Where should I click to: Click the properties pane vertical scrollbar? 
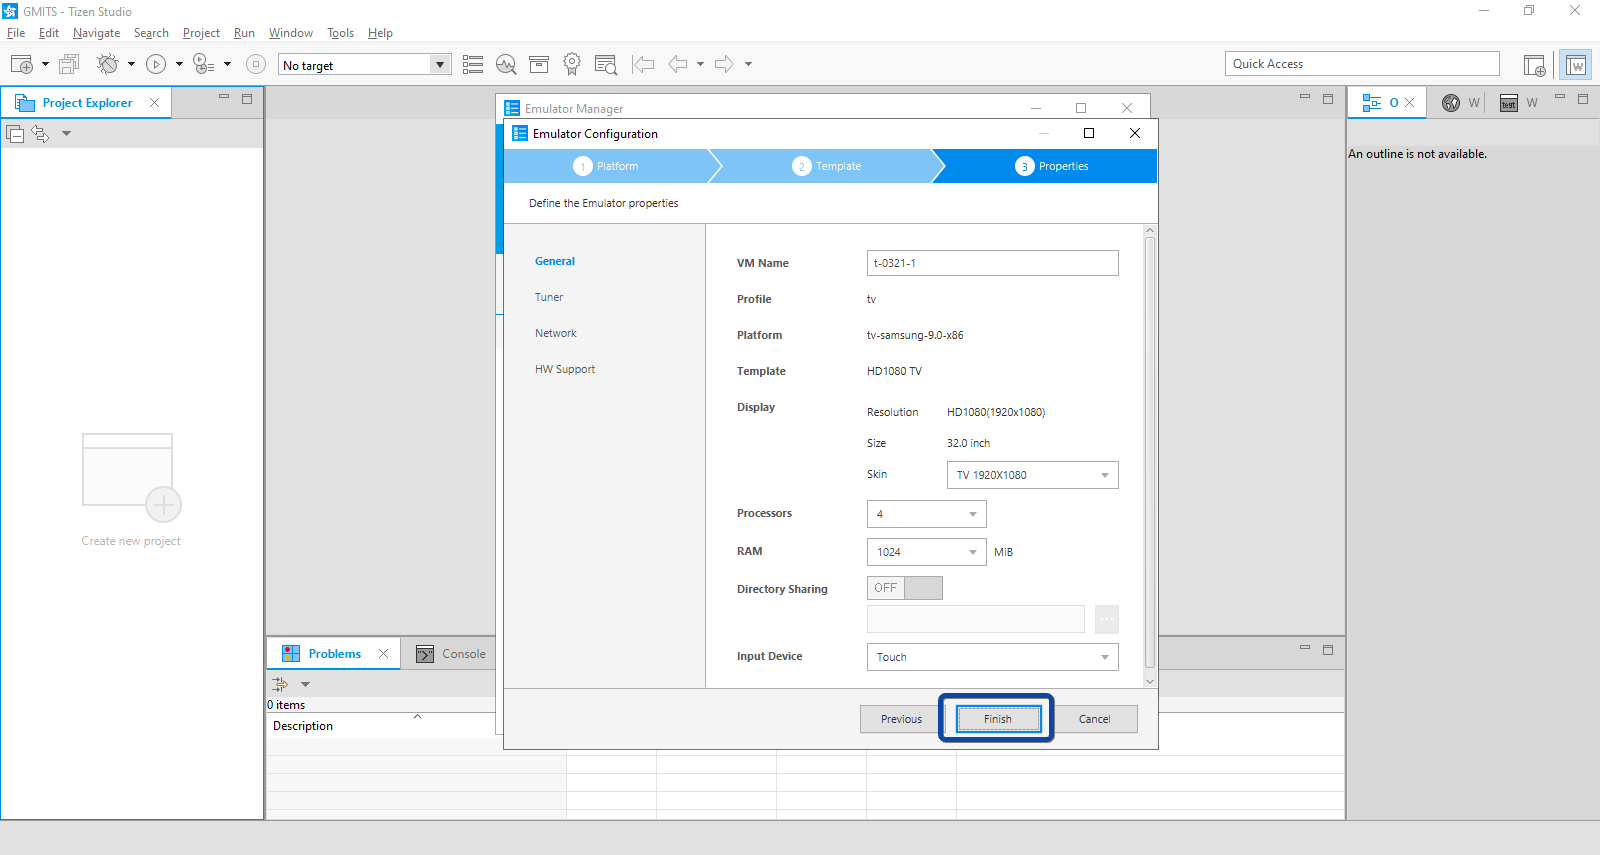point(1150,452)
